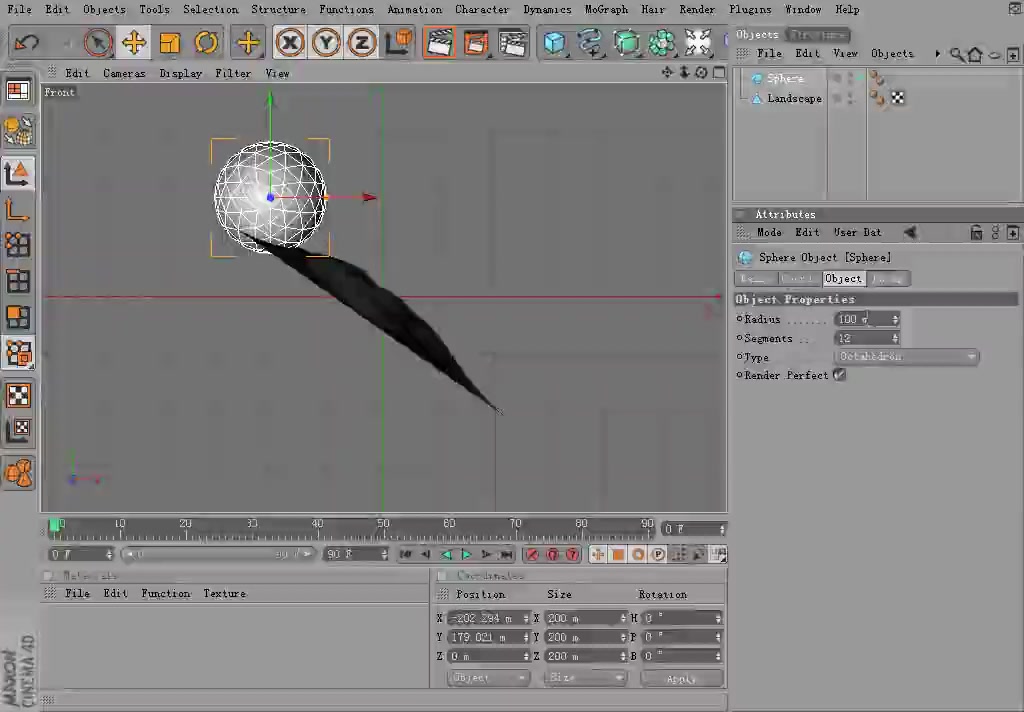Open the Type dropdown showing Octahedron
Image resolution: width=1024 pixels, height=712 pixels.
click(x=905, y=356)
